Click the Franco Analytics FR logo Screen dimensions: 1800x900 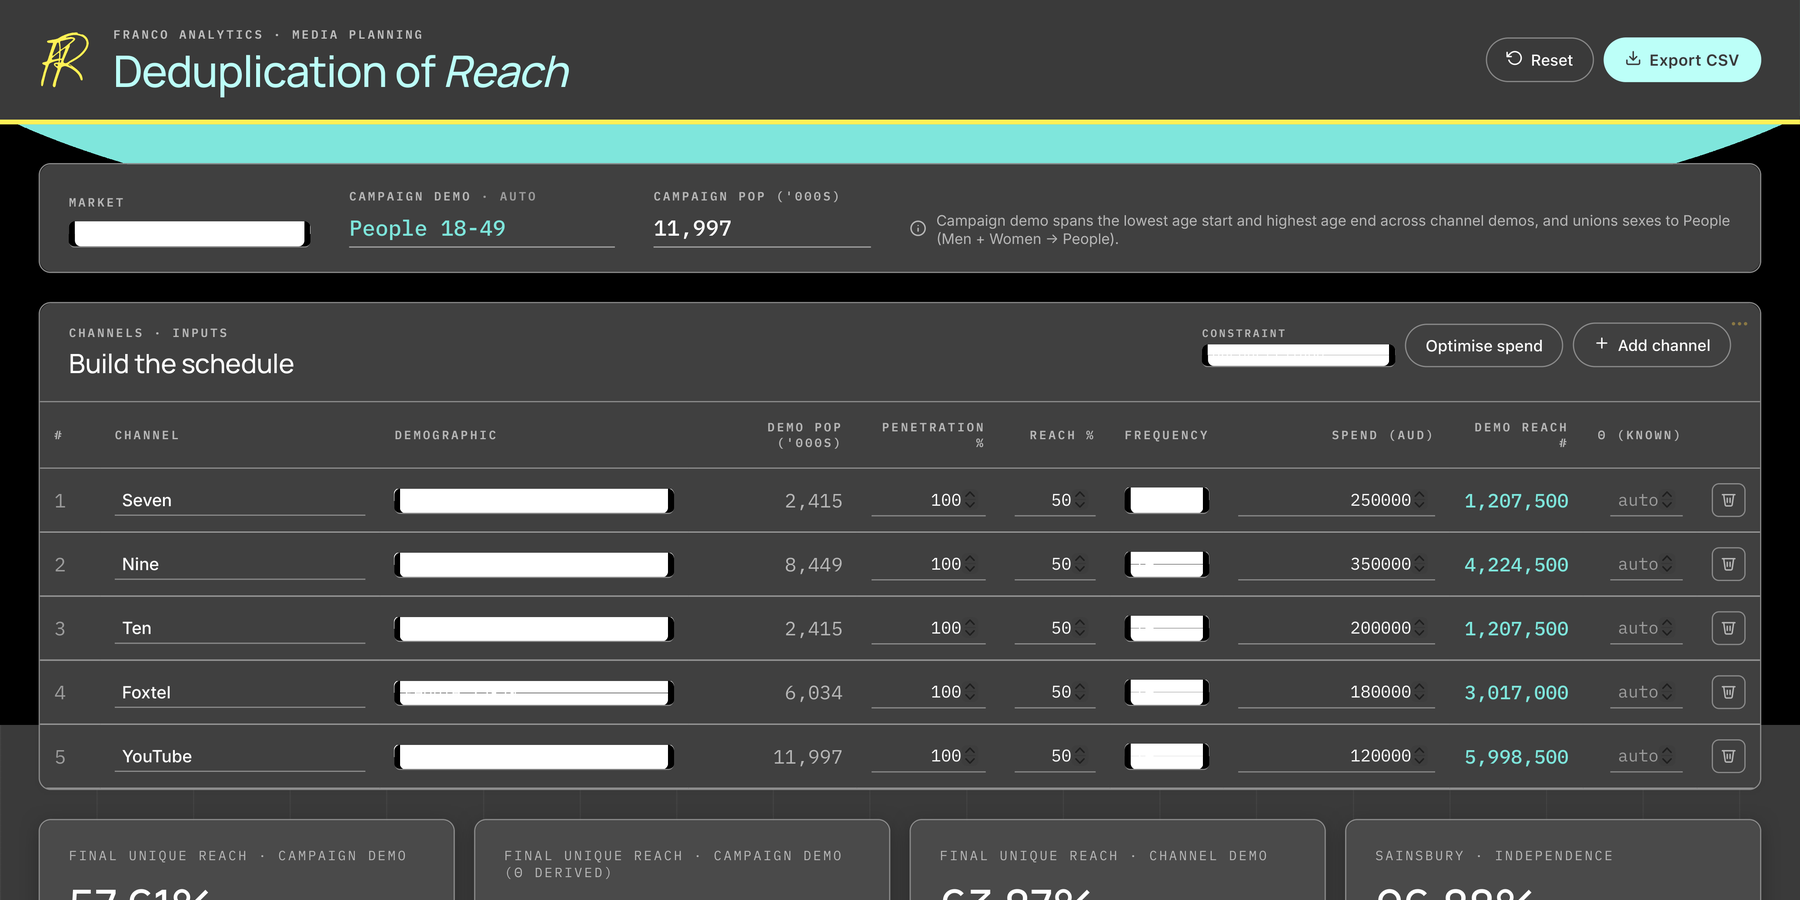[x=64, y=60]
